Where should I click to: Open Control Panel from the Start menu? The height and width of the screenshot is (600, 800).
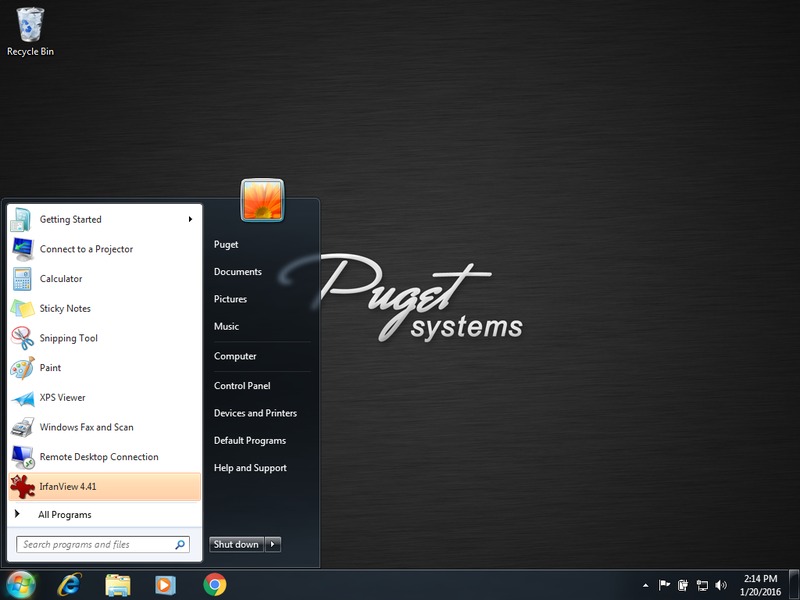[242, 386]
